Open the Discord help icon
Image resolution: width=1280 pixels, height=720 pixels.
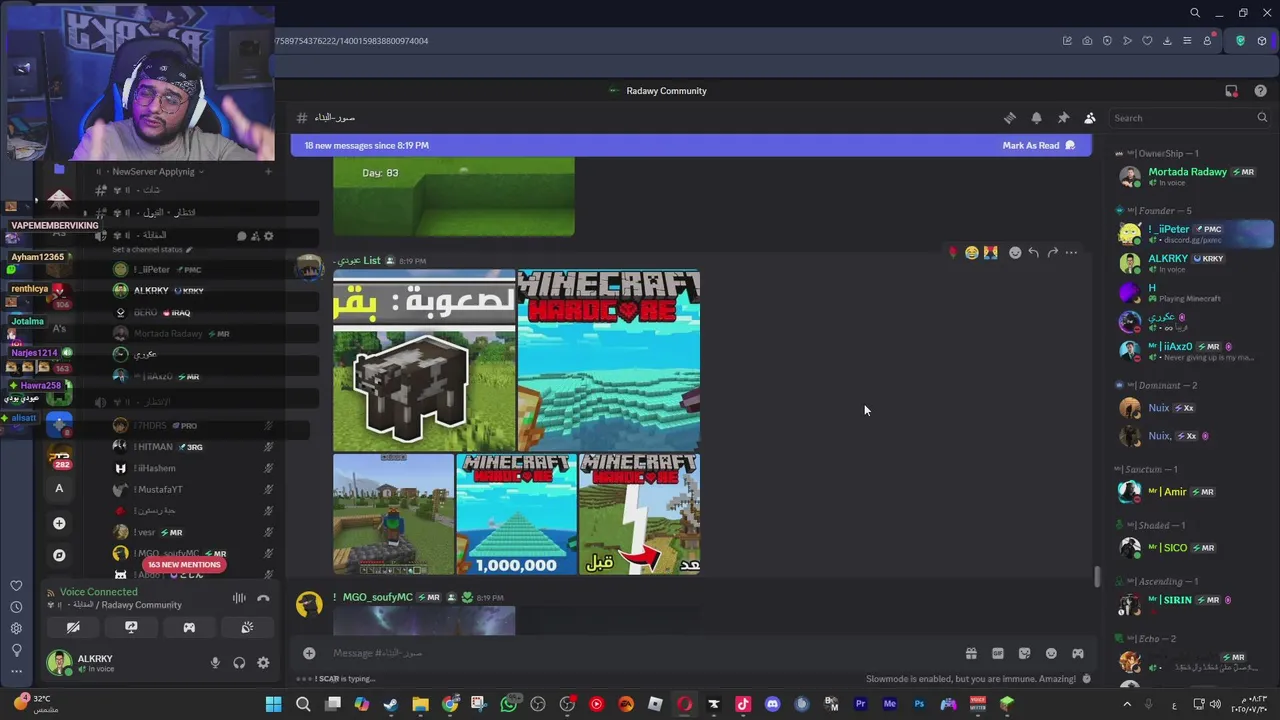pyautogui.click(x=1260, y=91)
